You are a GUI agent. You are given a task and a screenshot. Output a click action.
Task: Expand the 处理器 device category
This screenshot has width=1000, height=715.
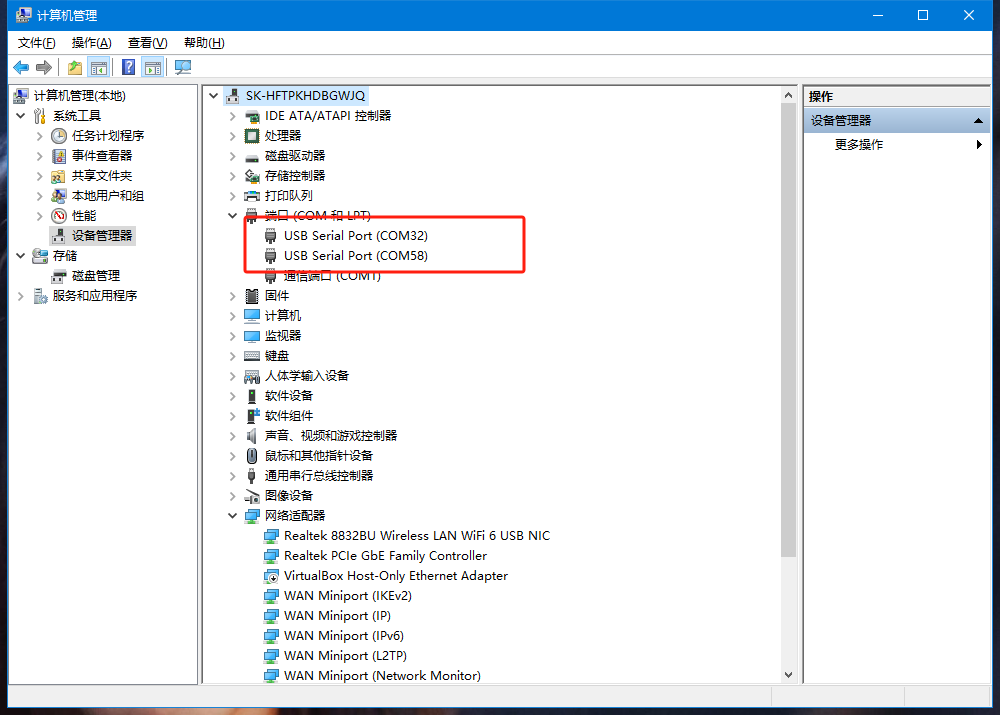pos(233,136)
